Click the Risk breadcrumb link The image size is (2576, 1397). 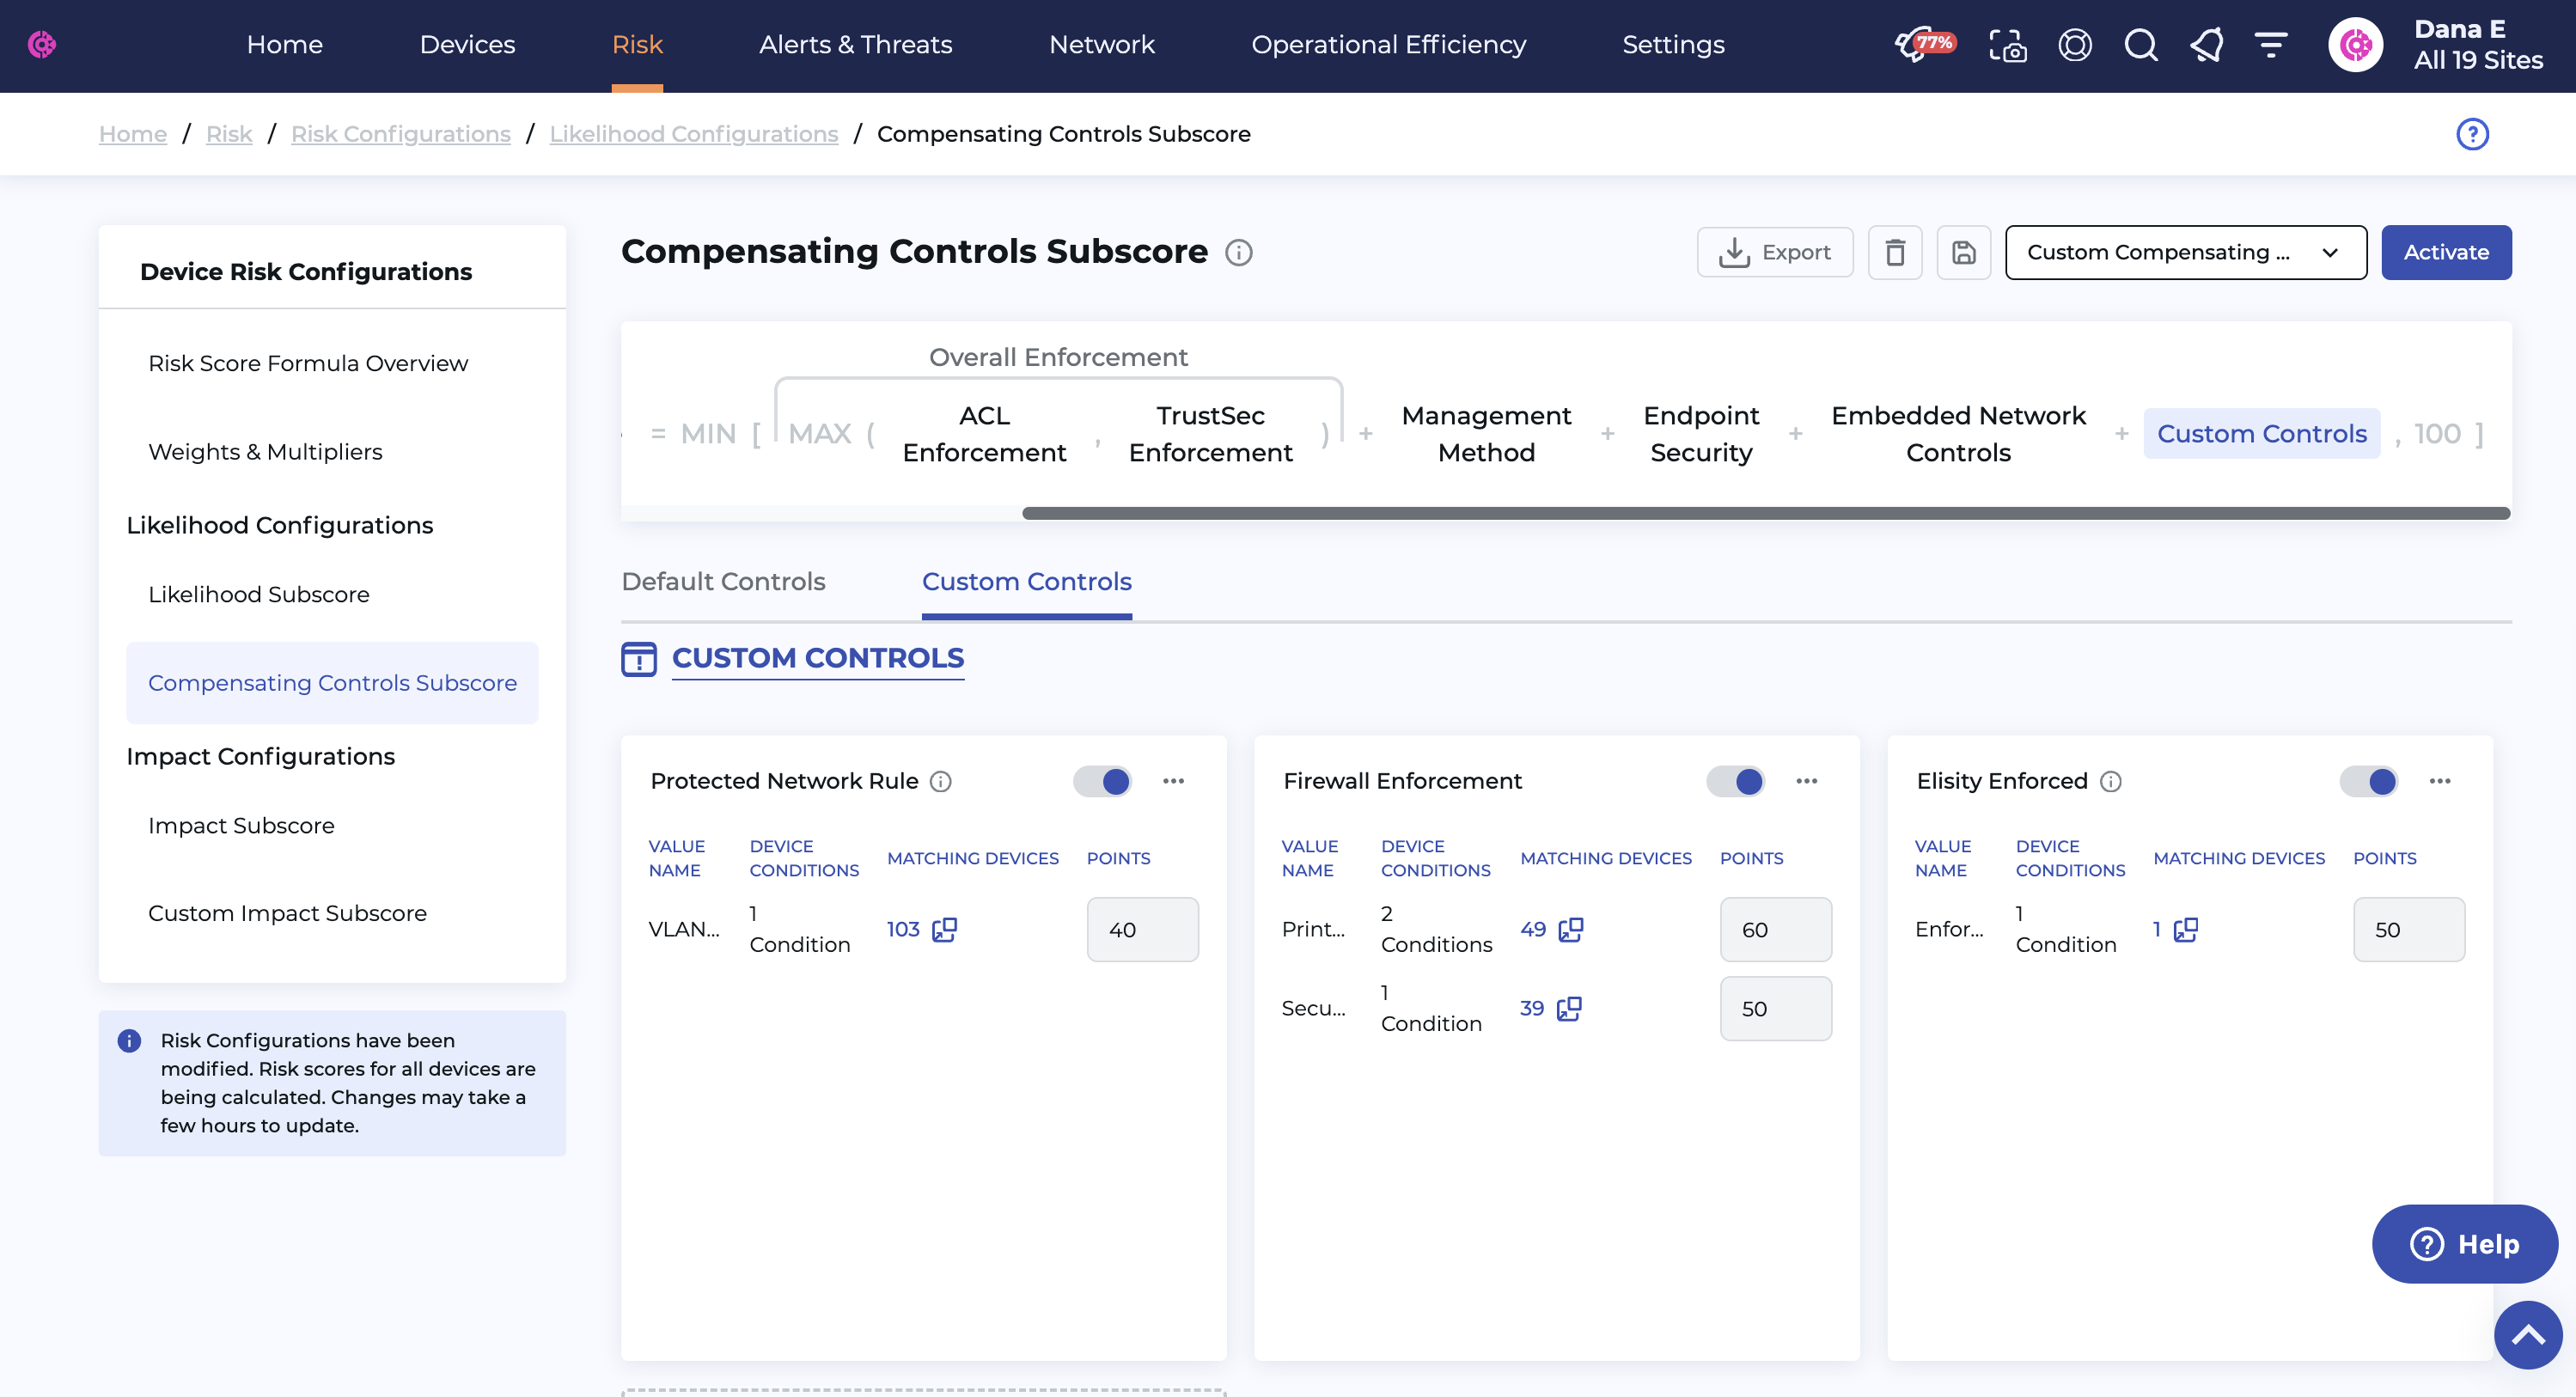229,134
